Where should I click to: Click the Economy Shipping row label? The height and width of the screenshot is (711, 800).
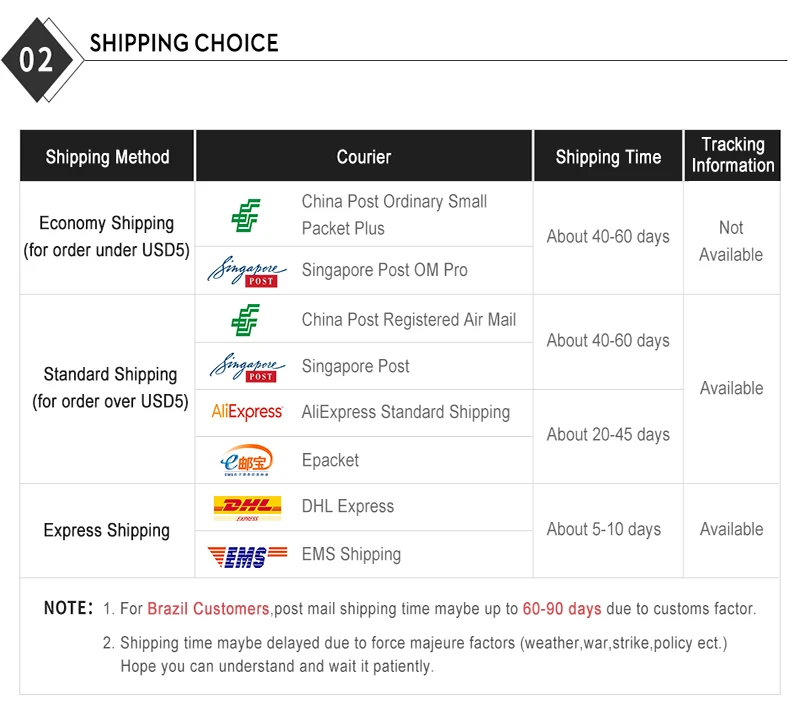click(x=107, y=237)
